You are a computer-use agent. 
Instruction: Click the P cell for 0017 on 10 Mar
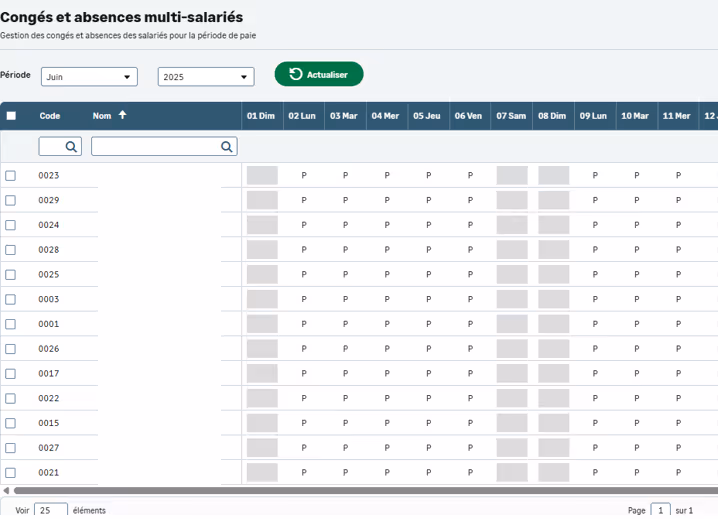pyautogui.click(x=636, y=373)
